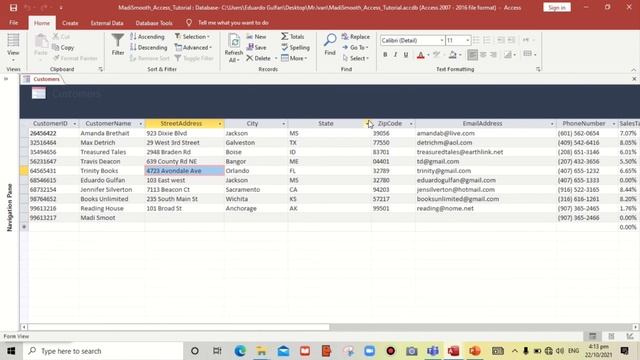Open Camera app from taskbar

411,351
